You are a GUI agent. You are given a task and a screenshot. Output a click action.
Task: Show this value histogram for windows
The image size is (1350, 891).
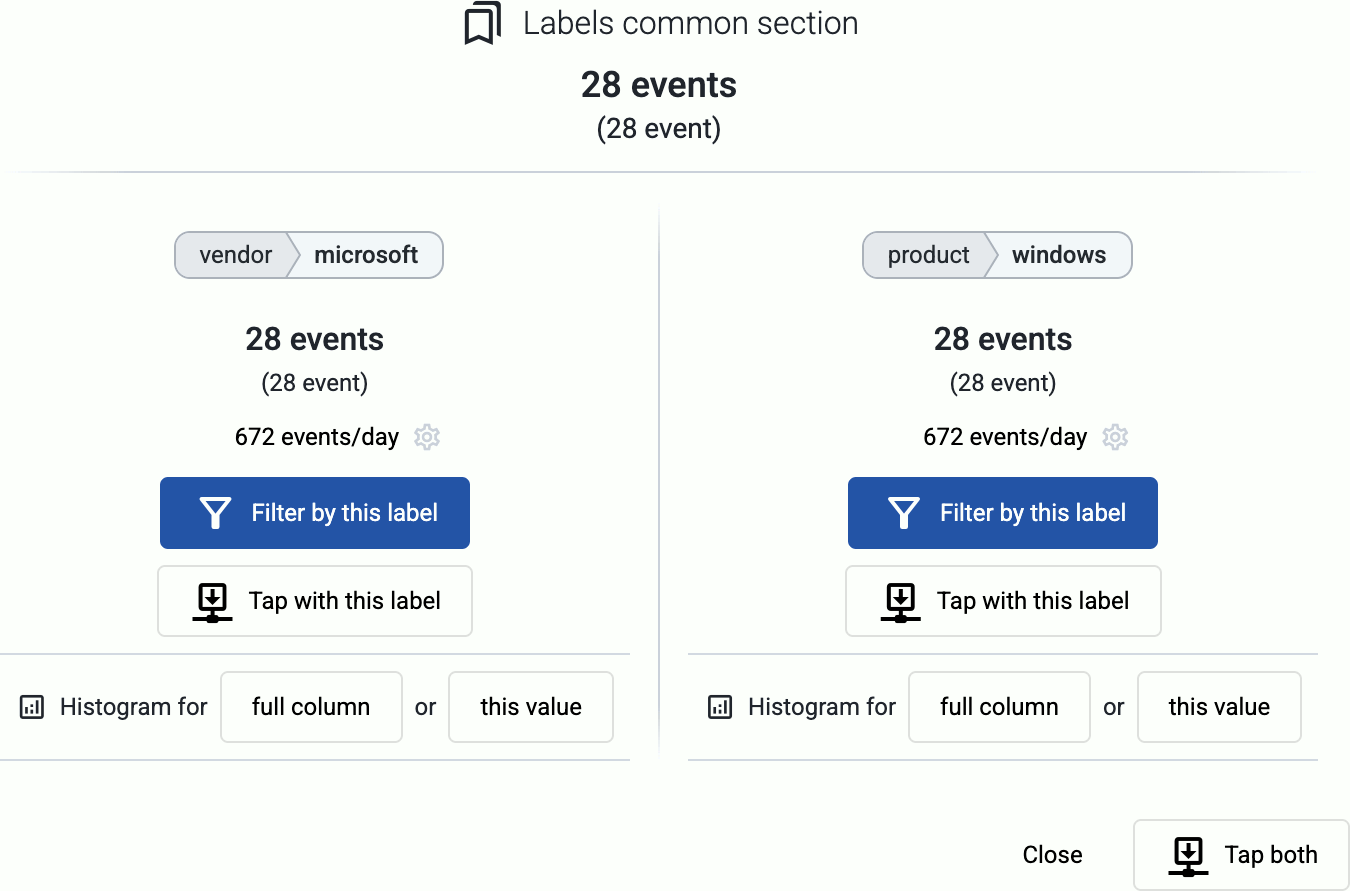[x=1219, y=707]
